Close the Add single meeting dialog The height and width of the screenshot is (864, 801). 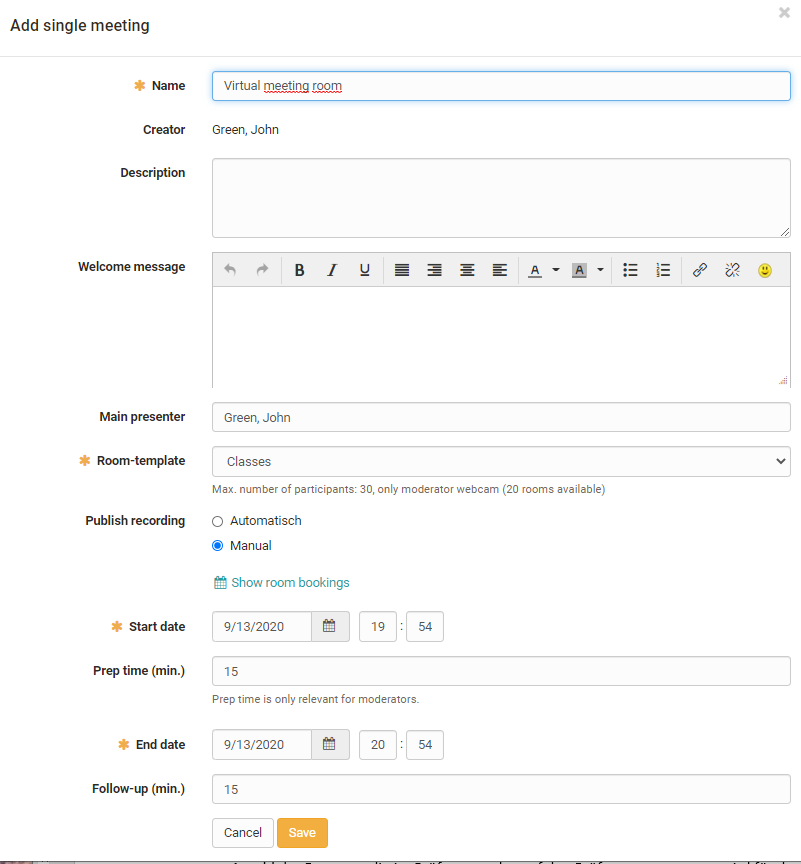[784, 13]
